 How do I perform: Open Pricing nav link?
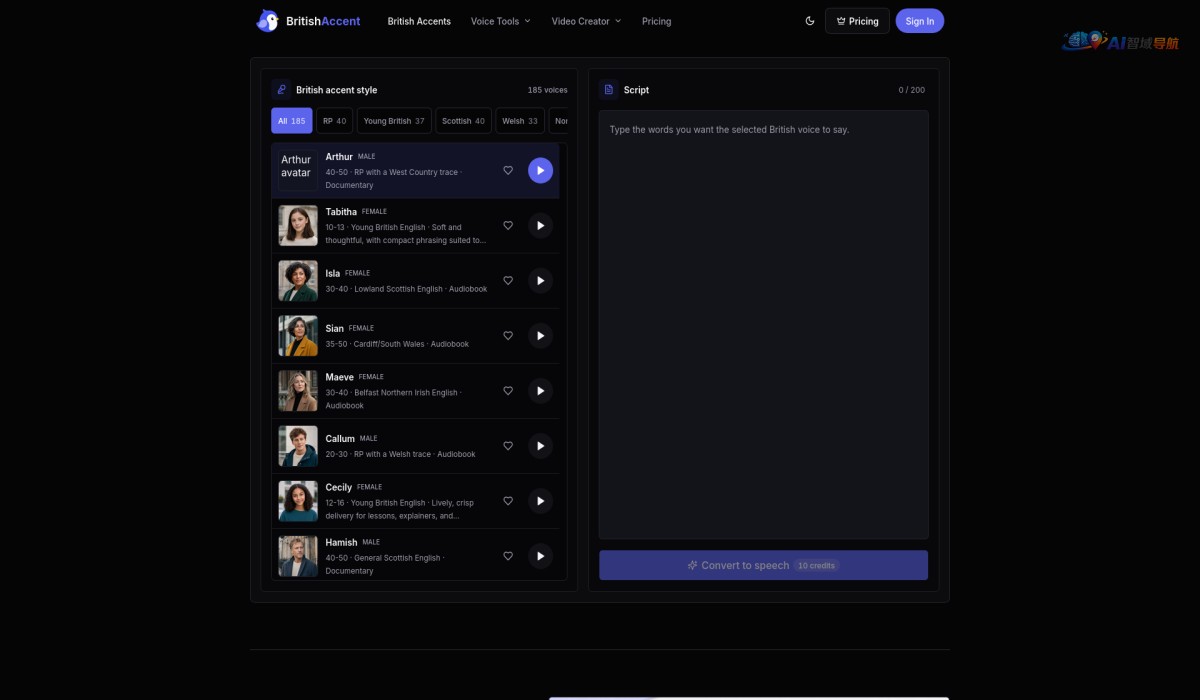click(x=657, y=21)
